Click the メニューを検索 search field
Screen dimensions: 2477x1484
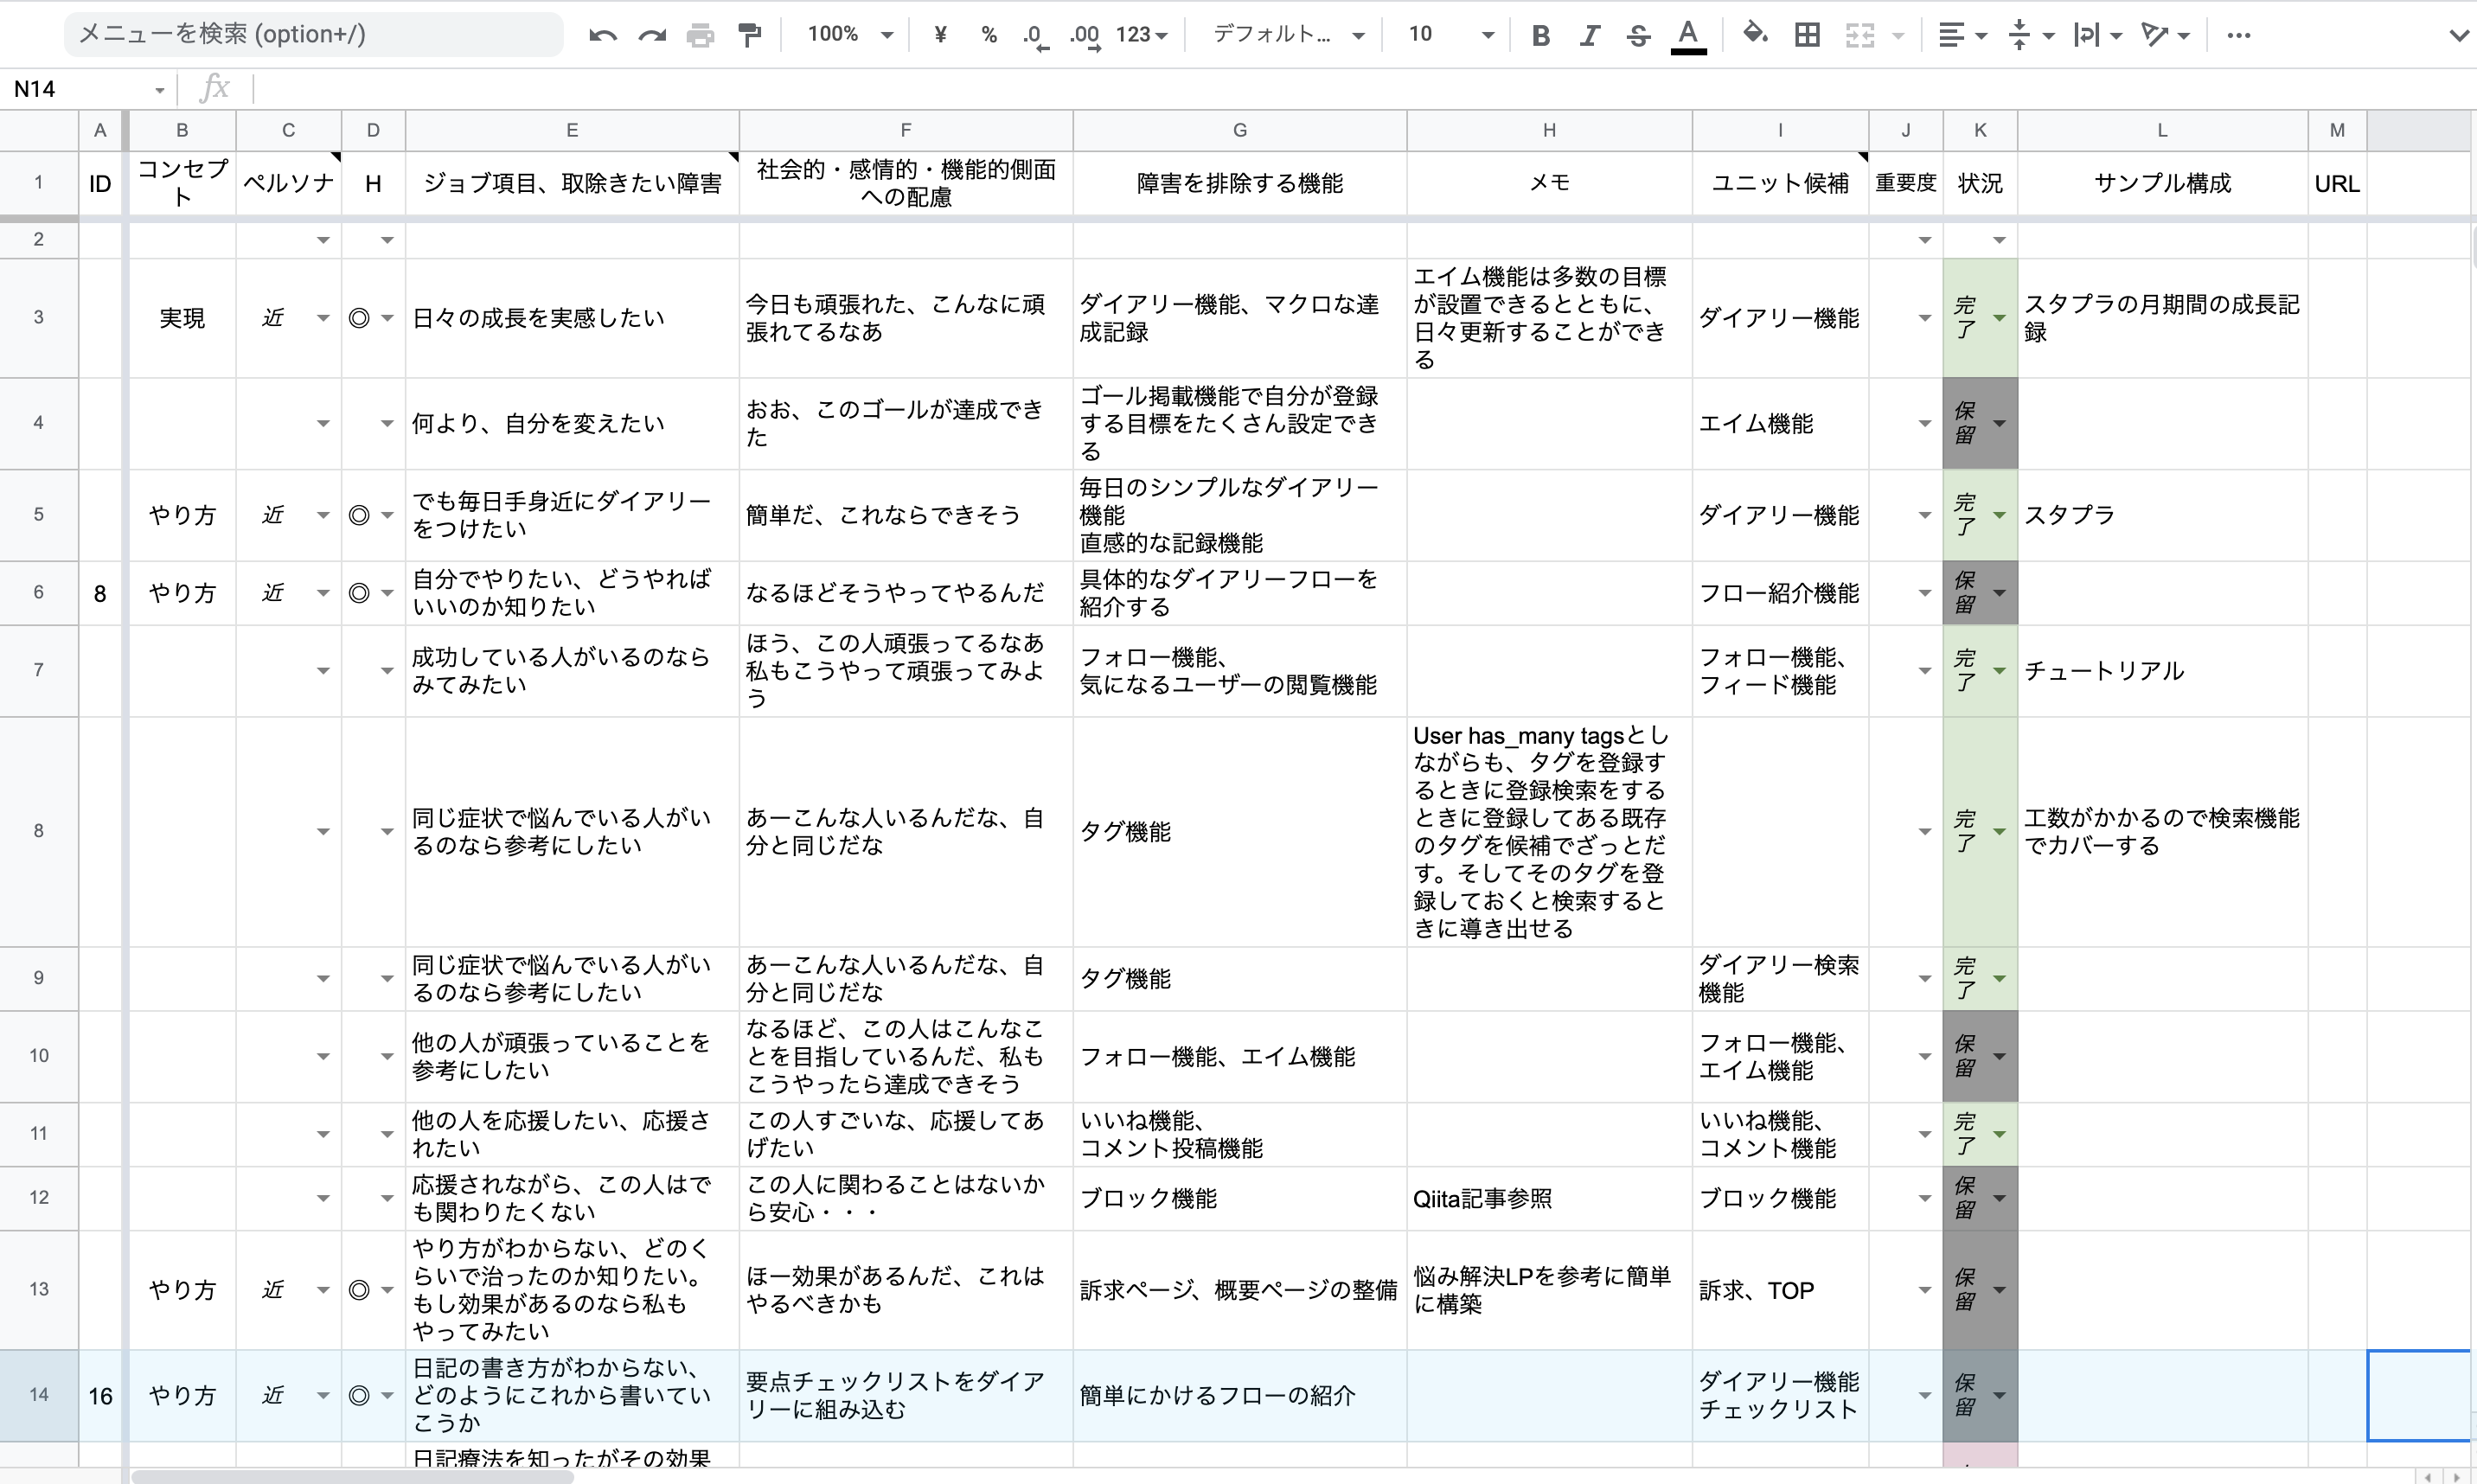pos(312,35)
